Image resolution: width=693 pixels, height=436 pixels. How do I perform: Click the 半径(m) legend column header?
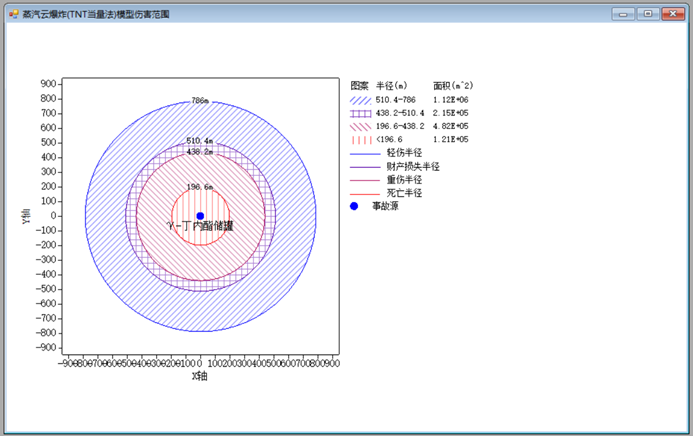[x=392, y=86]
